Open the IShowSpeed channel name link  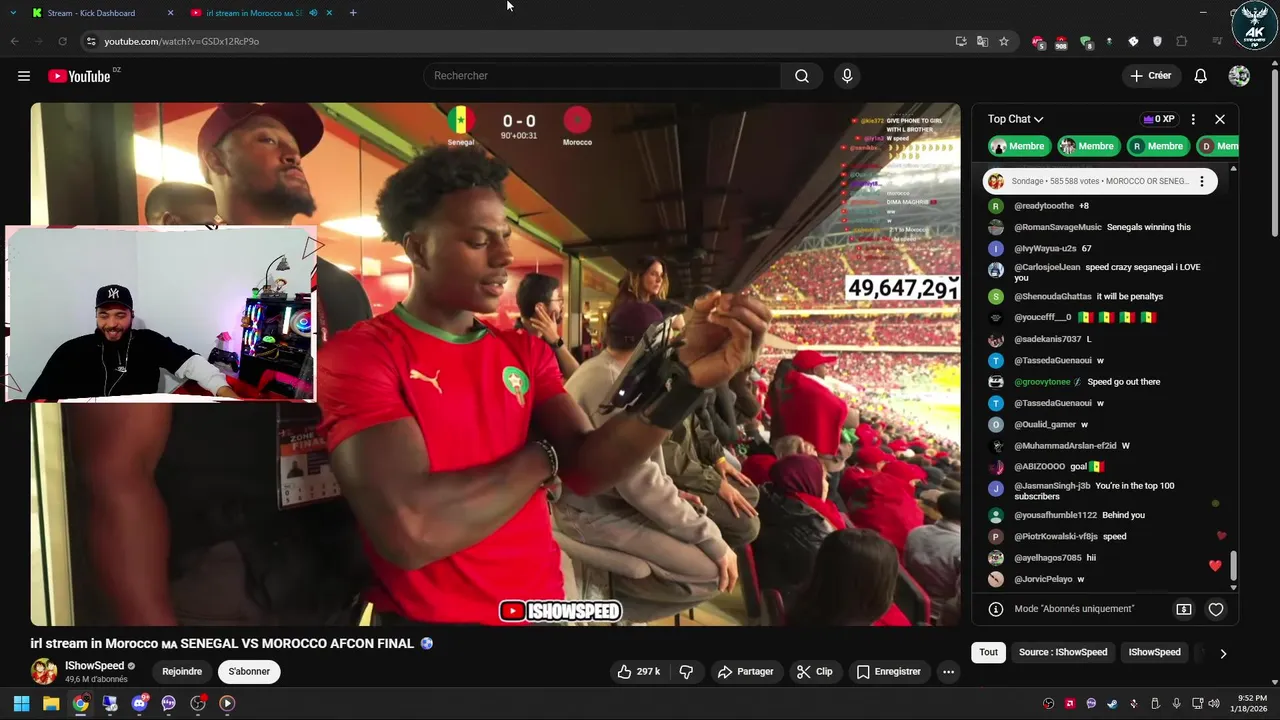(x=94, y=666)
